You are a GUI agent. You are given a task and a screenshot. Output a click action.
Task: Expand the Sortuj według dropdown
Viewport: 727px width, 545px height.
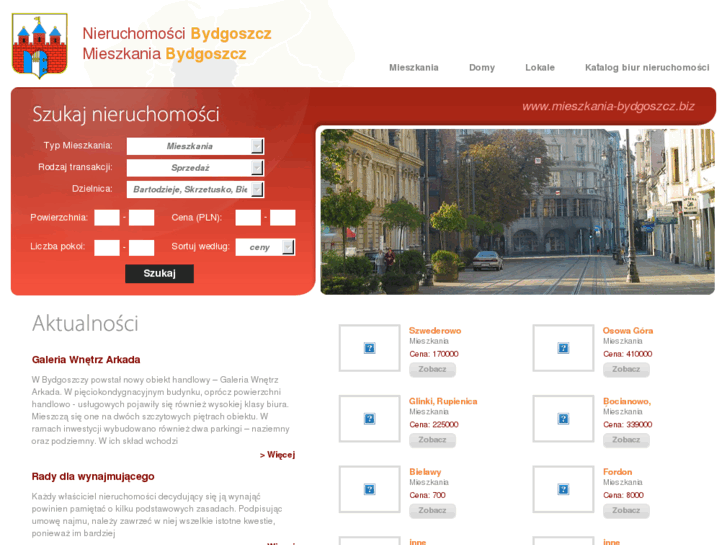(265, 247)
